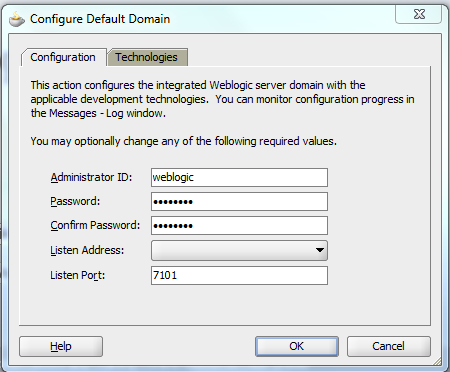
Task: Expand the Listen Address dropdown arrow
Action: [x=320, y=250]
